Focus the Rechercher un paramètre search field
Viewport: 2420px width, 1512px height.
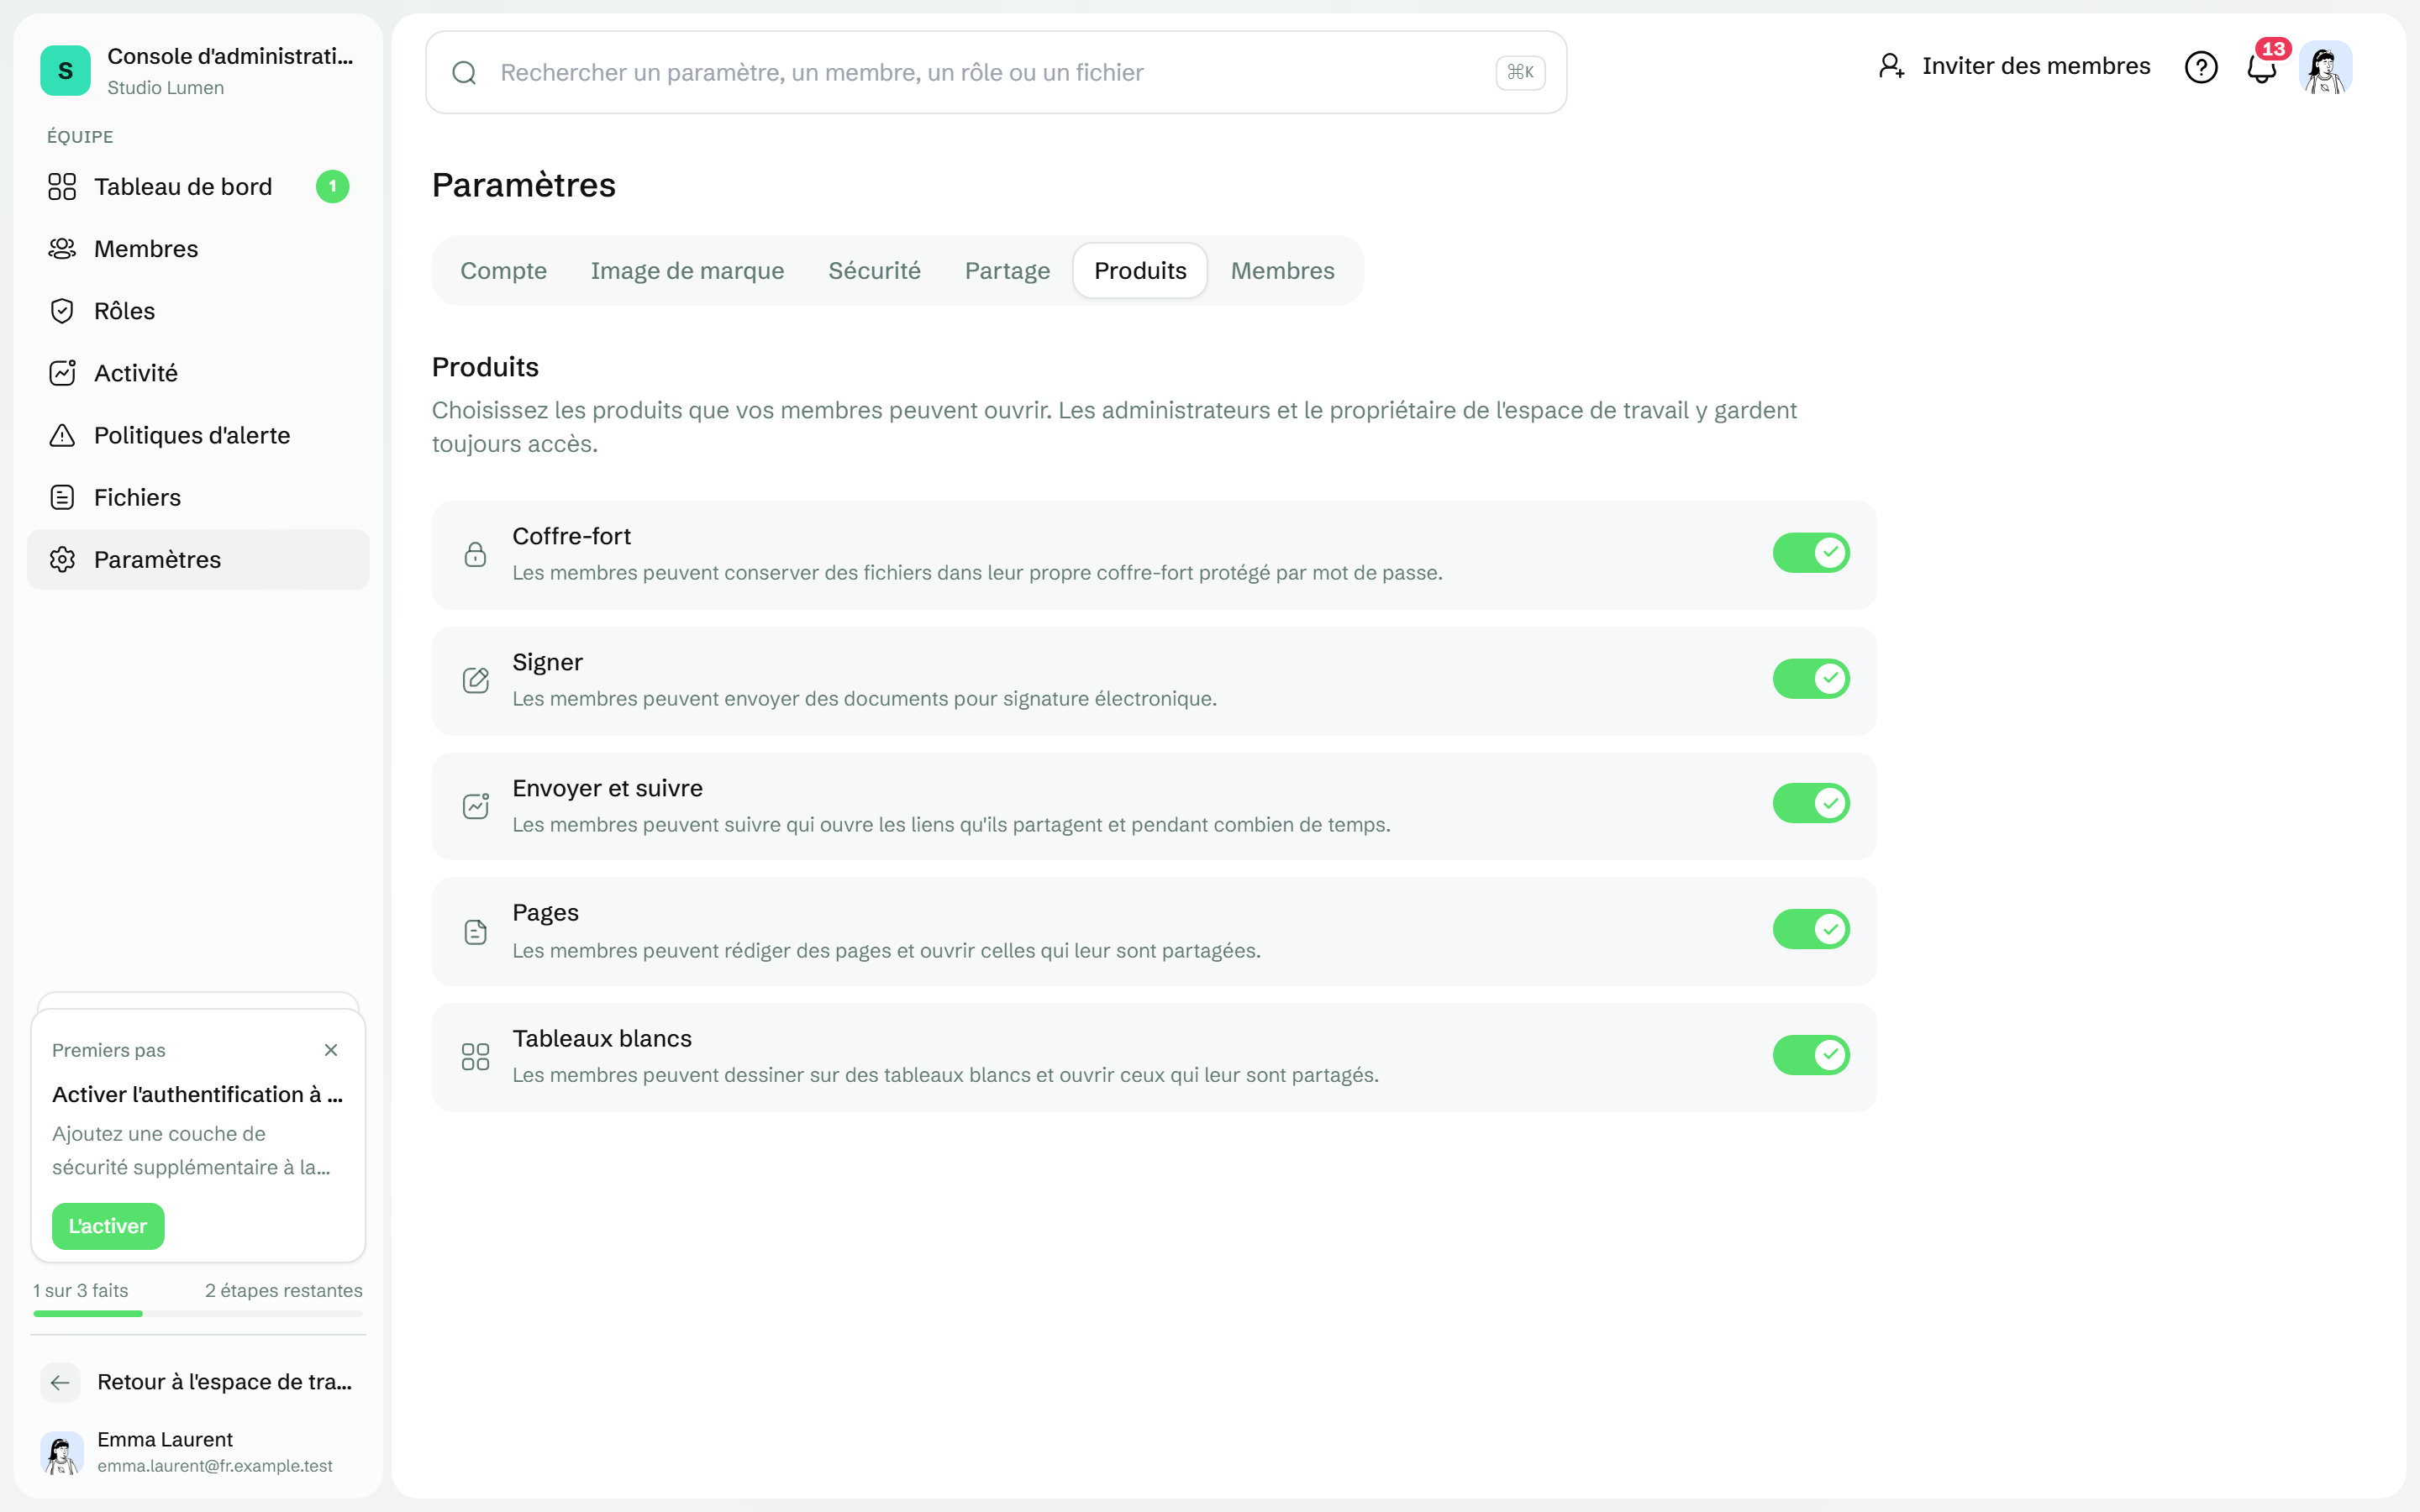point(996,72)
